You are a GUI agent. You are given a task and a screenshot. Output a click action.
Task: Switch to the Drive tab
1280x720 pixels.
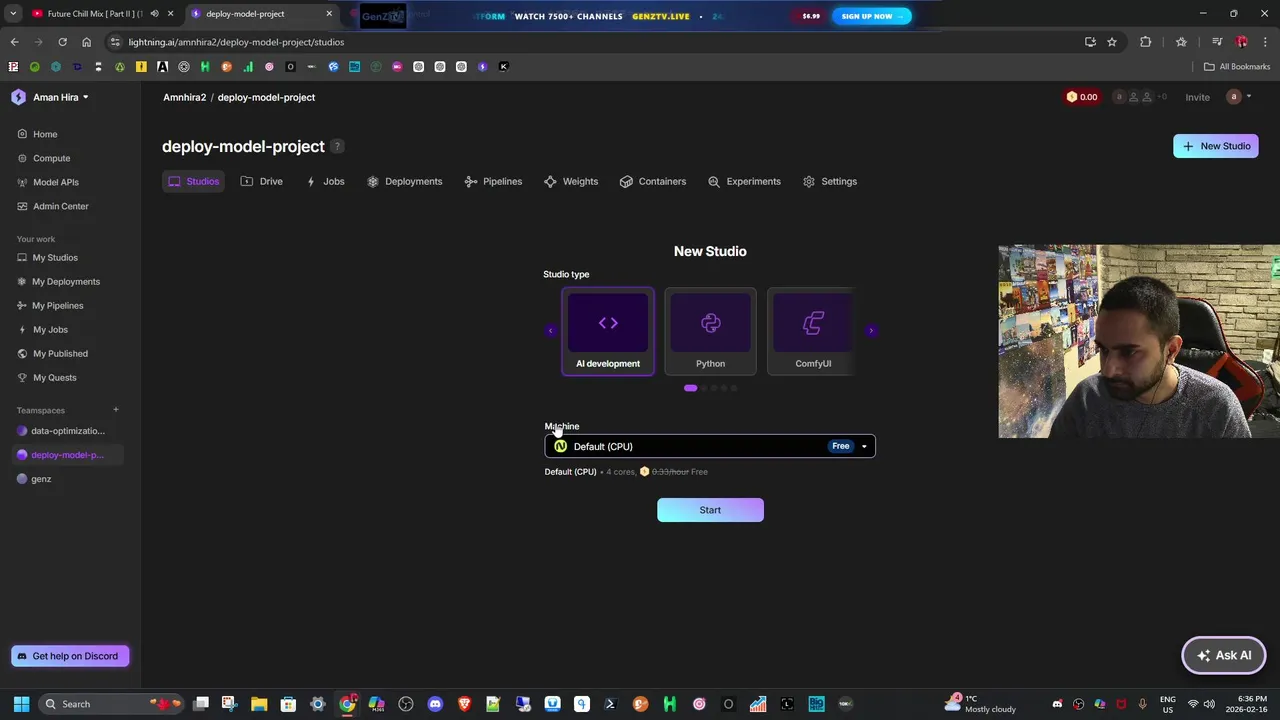coord(262,181)
